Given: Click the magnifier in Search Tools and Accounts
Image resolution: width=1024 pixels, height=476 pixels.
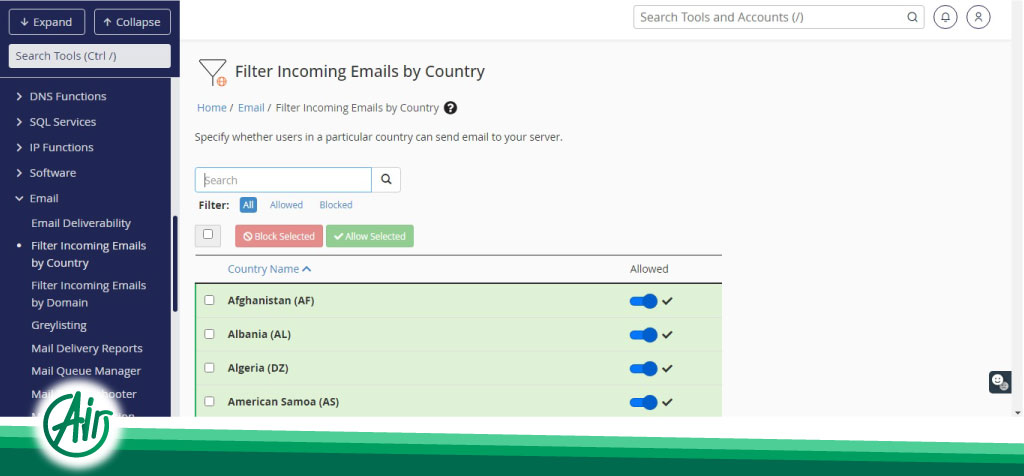Looking at the screenshot, I should click(x=912, y=18).
